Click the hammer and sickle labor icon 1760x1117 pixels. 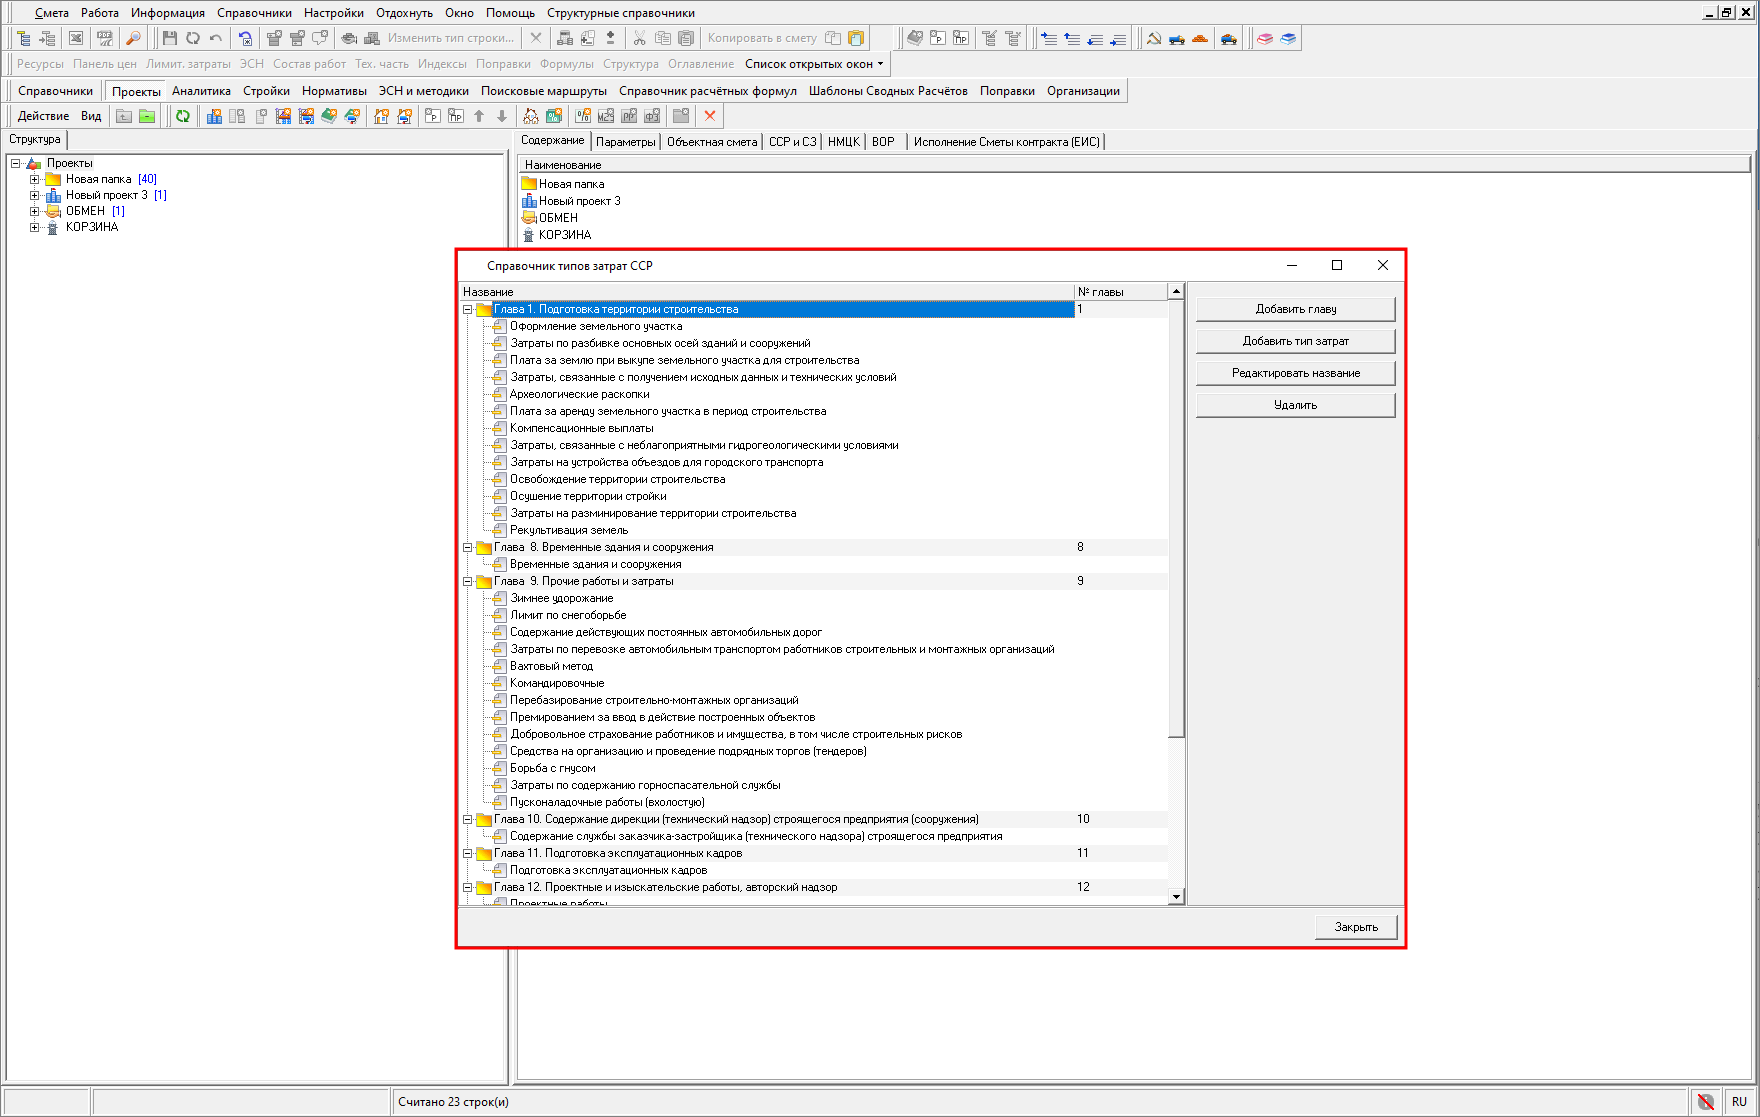pyautogui.click(x=1153, y=38)
